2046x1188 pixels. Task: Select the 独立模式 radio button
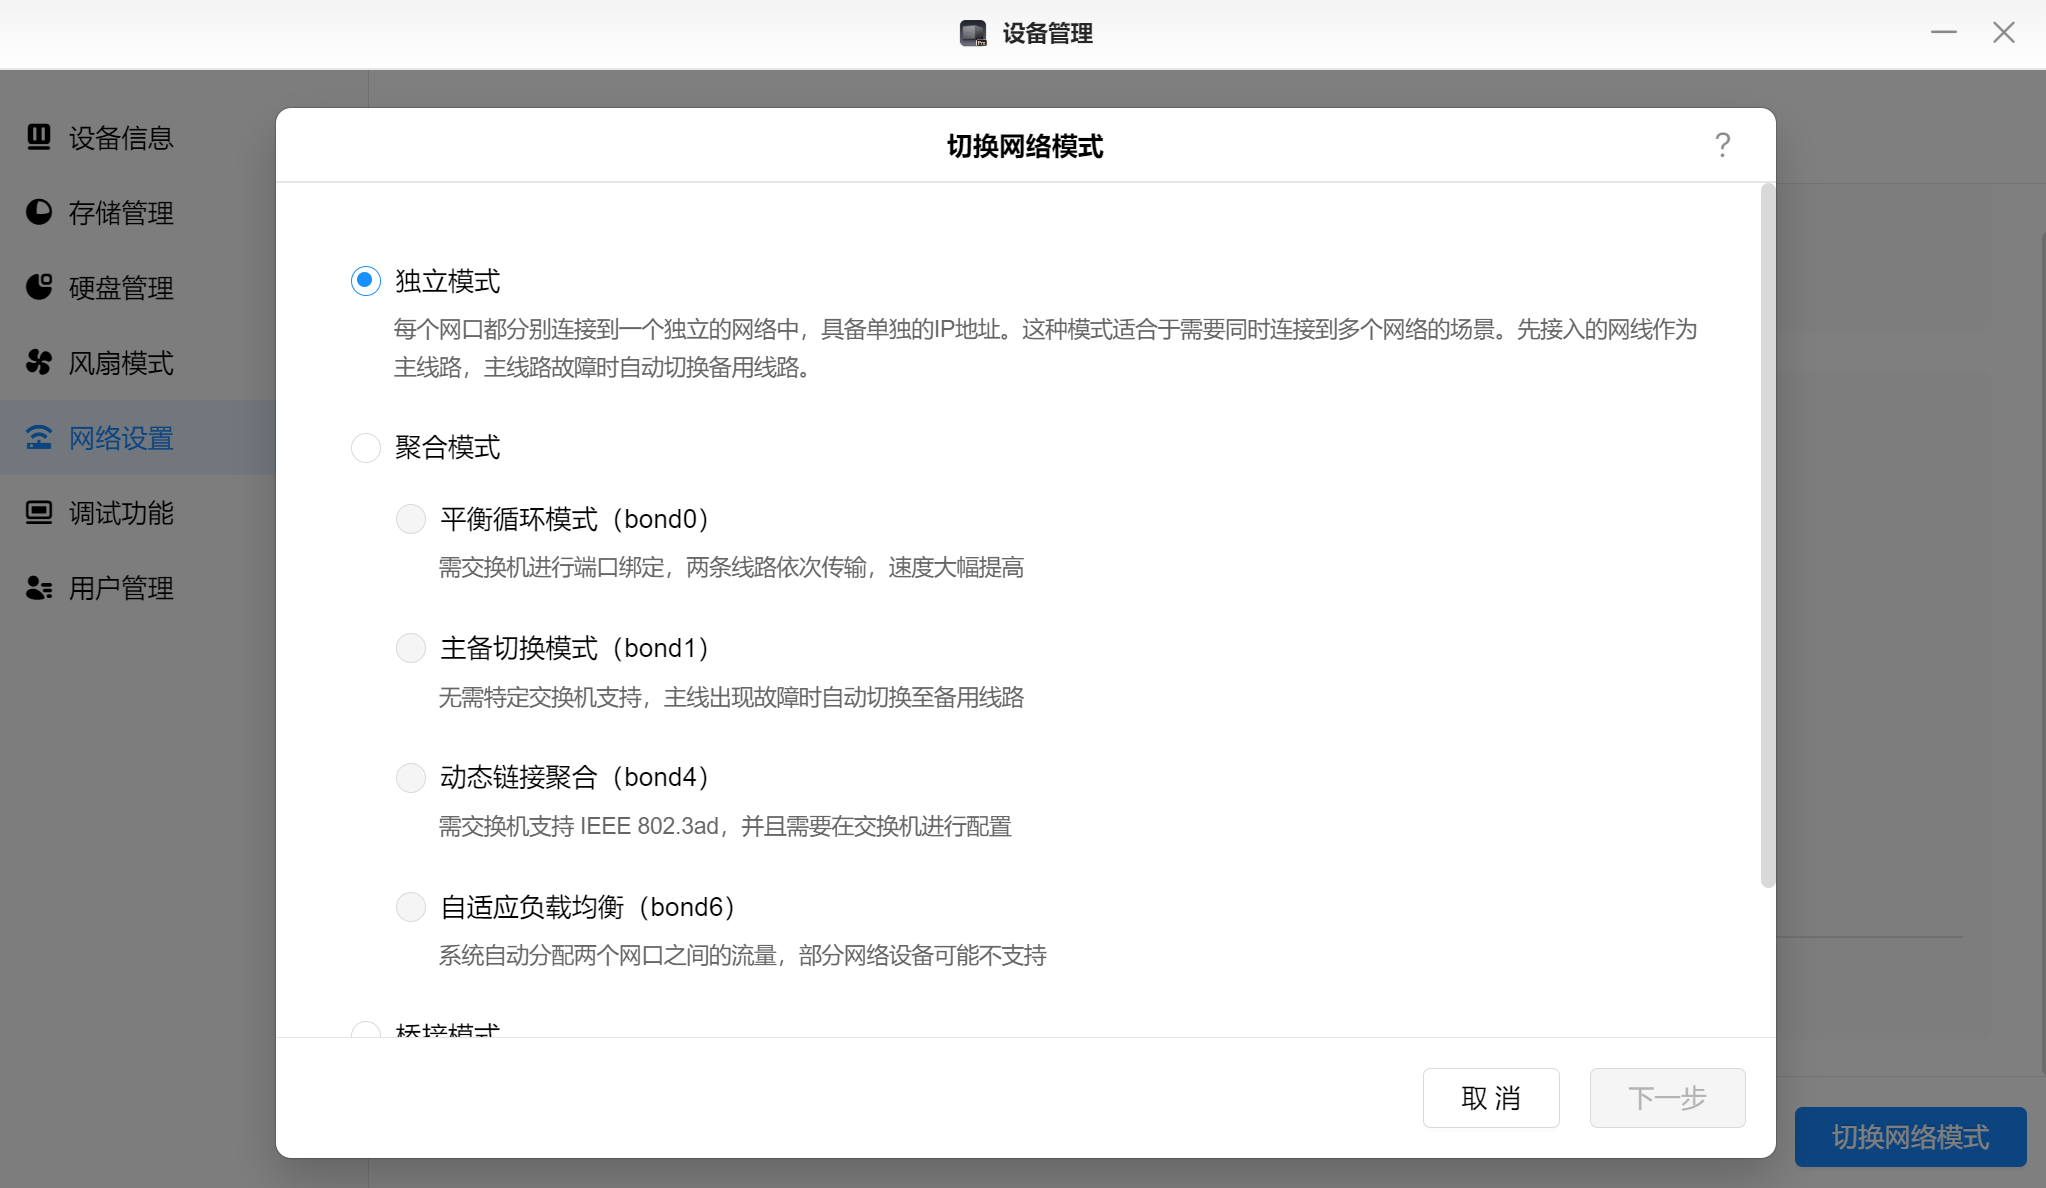[x=366, y=281]
